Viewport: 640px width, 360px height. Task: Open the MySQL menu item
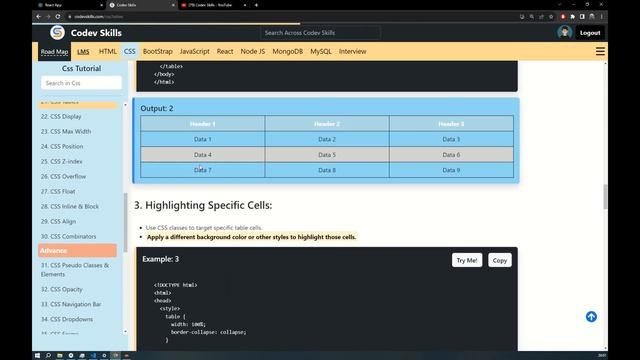tap(321, 51)
